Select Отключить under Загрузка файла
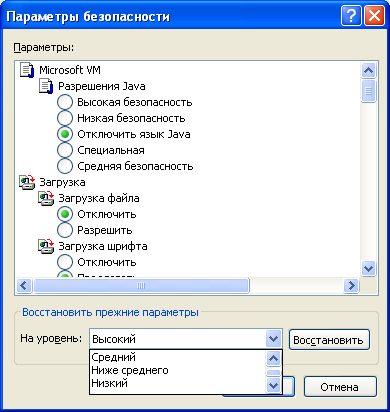390x412 pixels. pyautogui.click(x=65, y=214)
